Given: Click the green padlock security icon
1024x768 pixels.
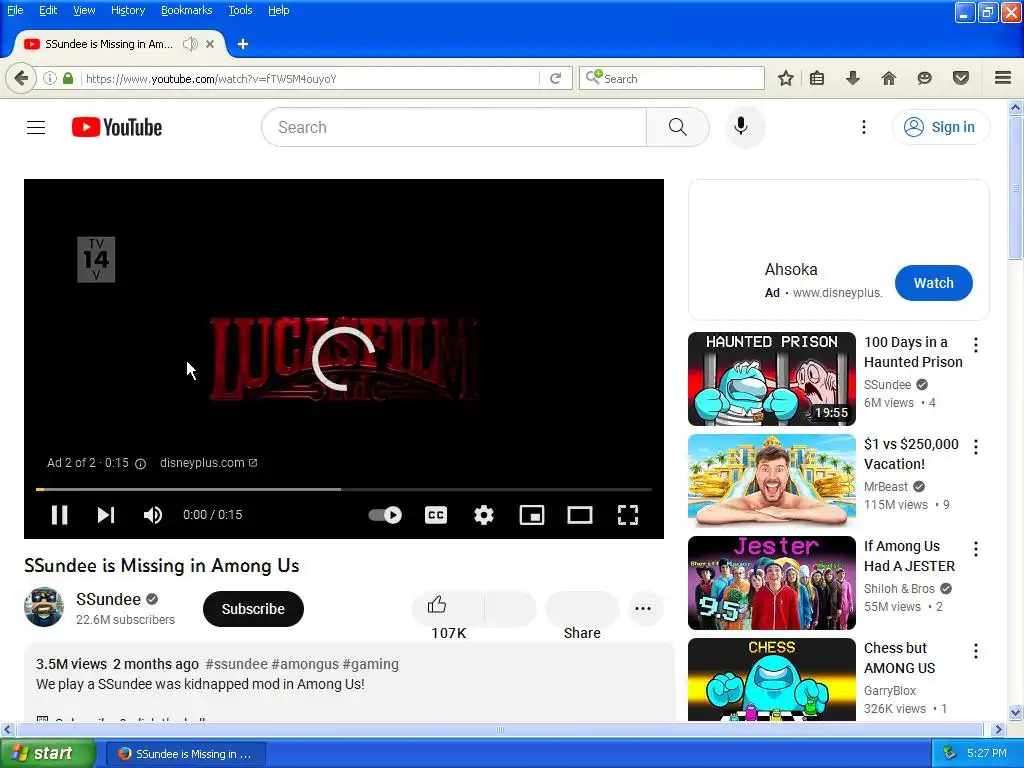Looking at the screenshot, I should point(68,78).
